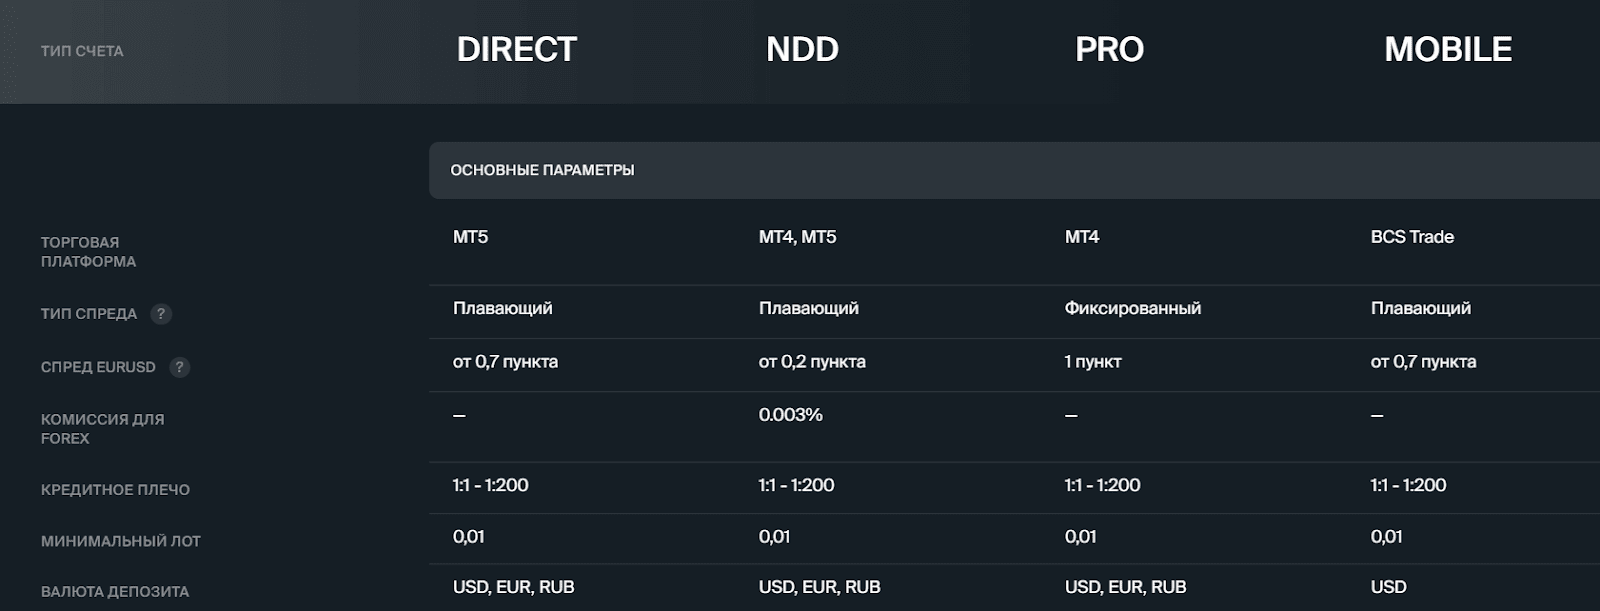Click the BCS Trade platform cell
This screenshot has height=611, width=1600.
[x=1412, y=237]
